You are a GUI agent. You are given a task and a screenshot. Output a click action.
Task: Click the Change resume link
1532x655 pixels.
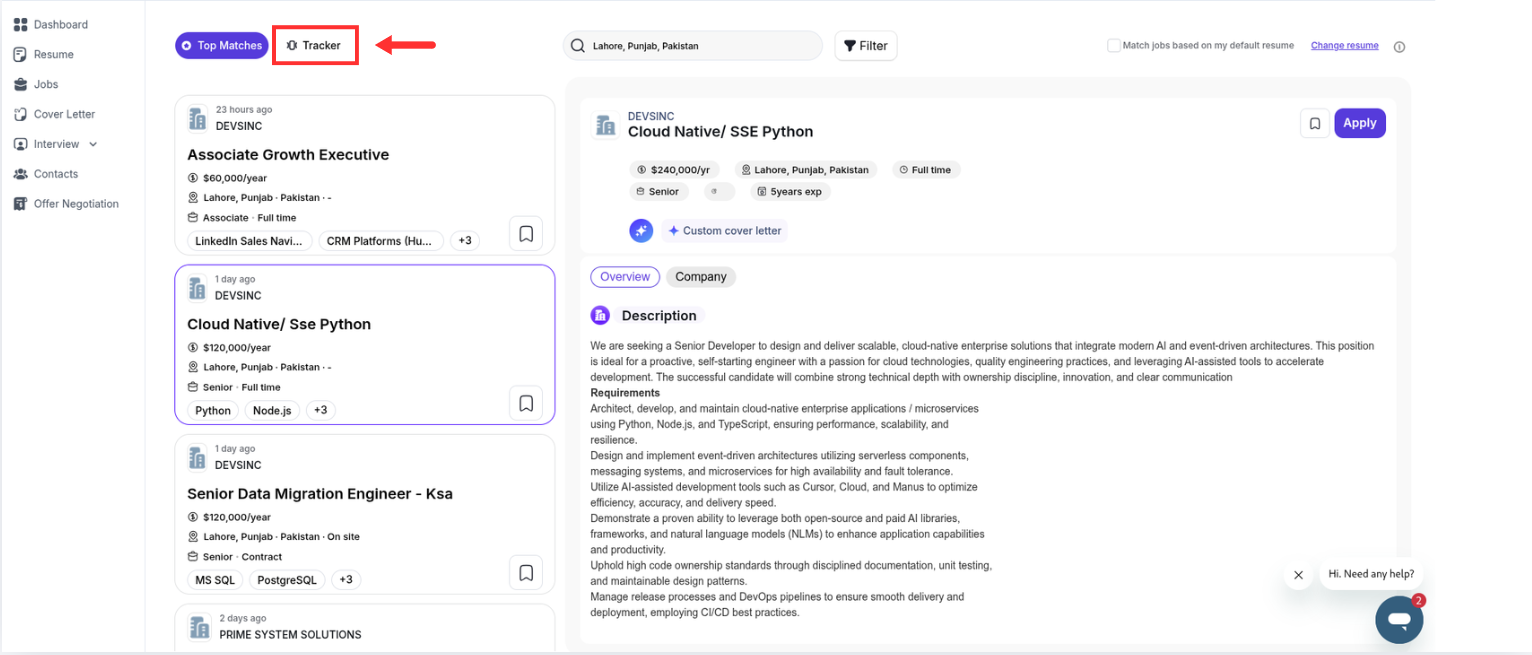click(x=1344, y=45)
